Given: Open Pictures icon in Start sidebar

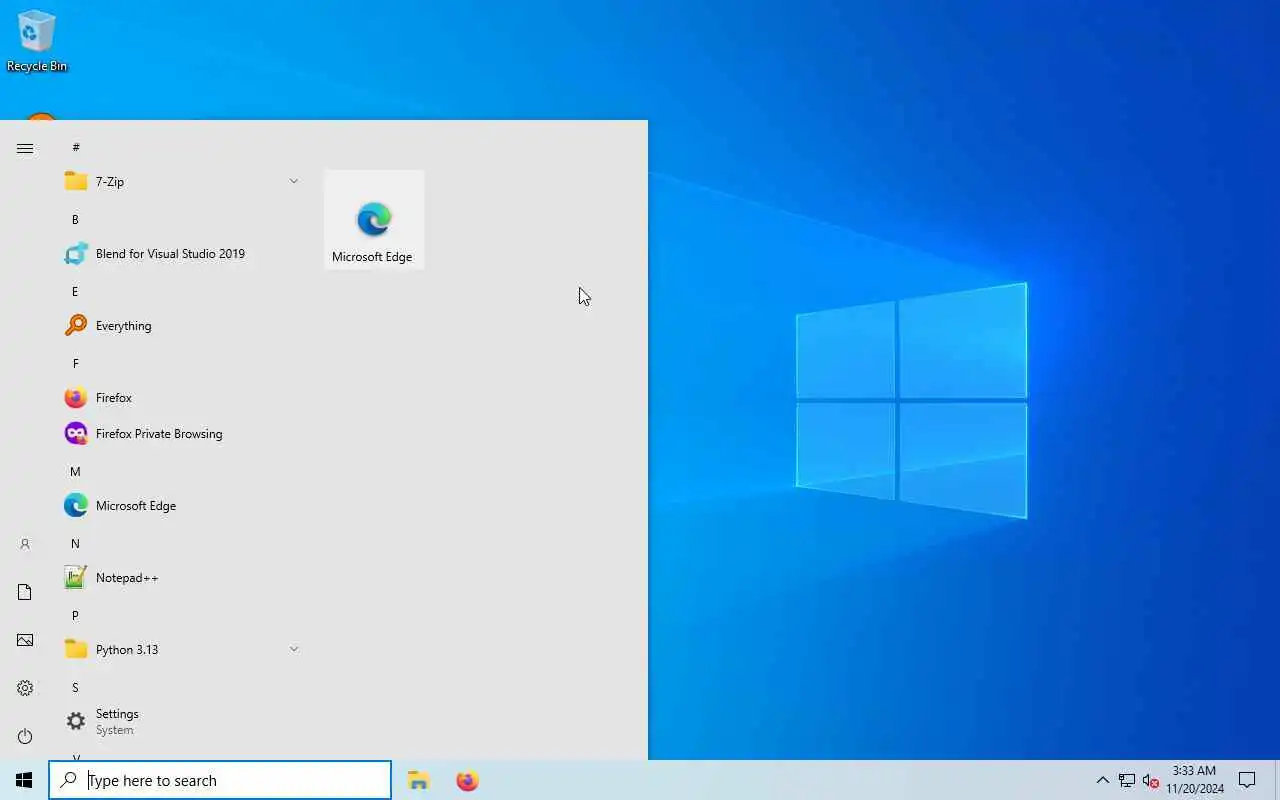Looking at the screenshot, I should [x=25, y=640].
